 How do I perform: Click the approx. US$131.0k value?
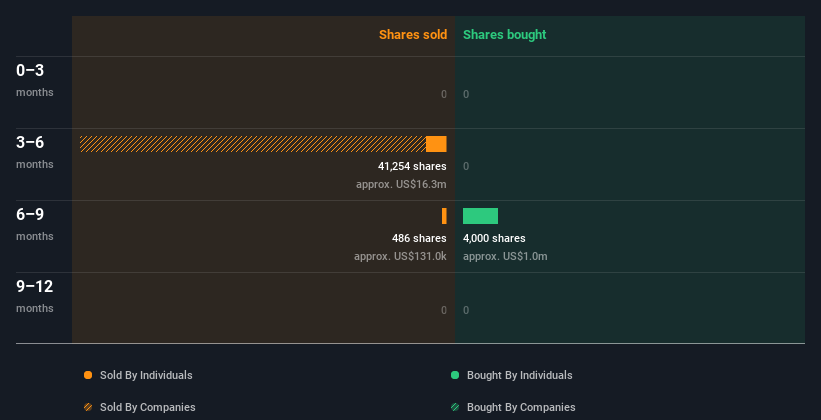click(400, 257)
